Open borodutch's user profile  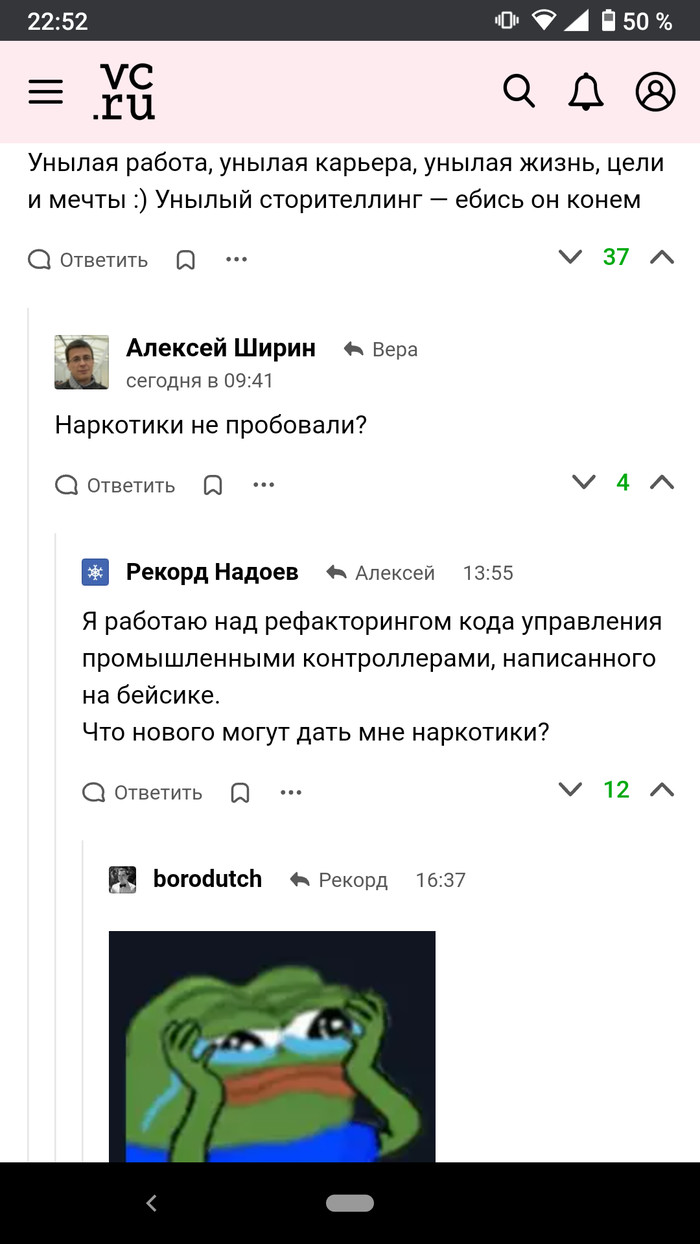tap(206, 879)
